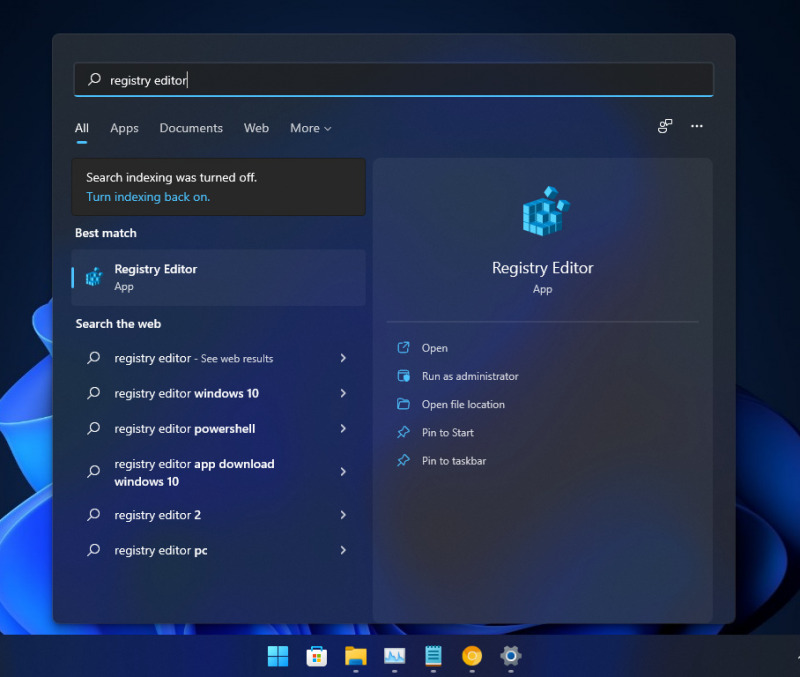The image size is (800, 677).
Task: Choose Run as administrator
Action: pyautogui.click(x=469, y=376)
